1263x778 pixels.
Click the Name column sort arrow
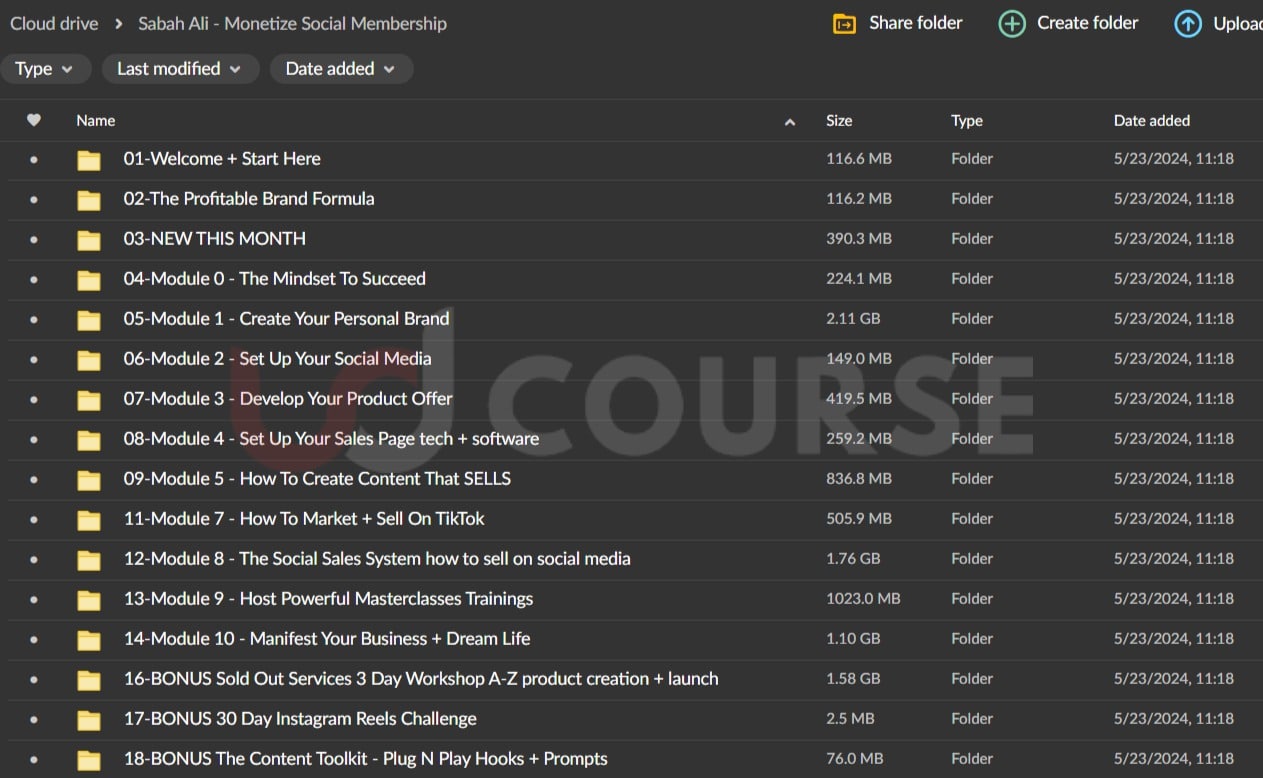click(x=790, y=121)
